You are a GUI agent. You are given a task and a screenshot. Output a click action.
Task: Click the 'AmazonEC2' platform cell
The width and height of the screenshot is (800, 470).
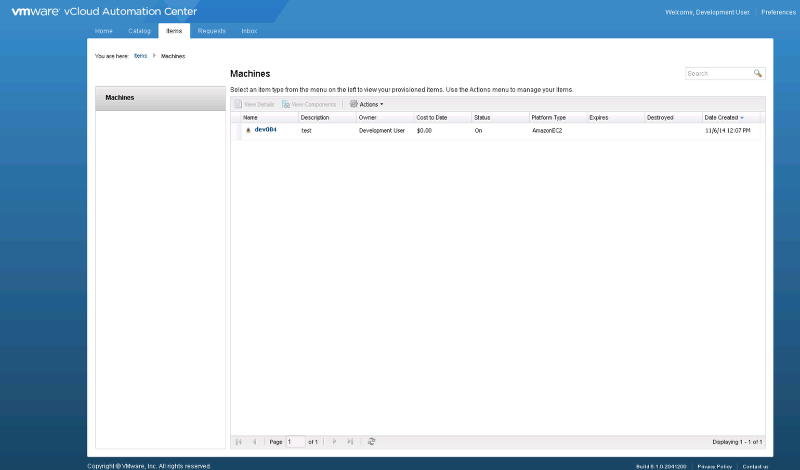[x=547, y=131]
